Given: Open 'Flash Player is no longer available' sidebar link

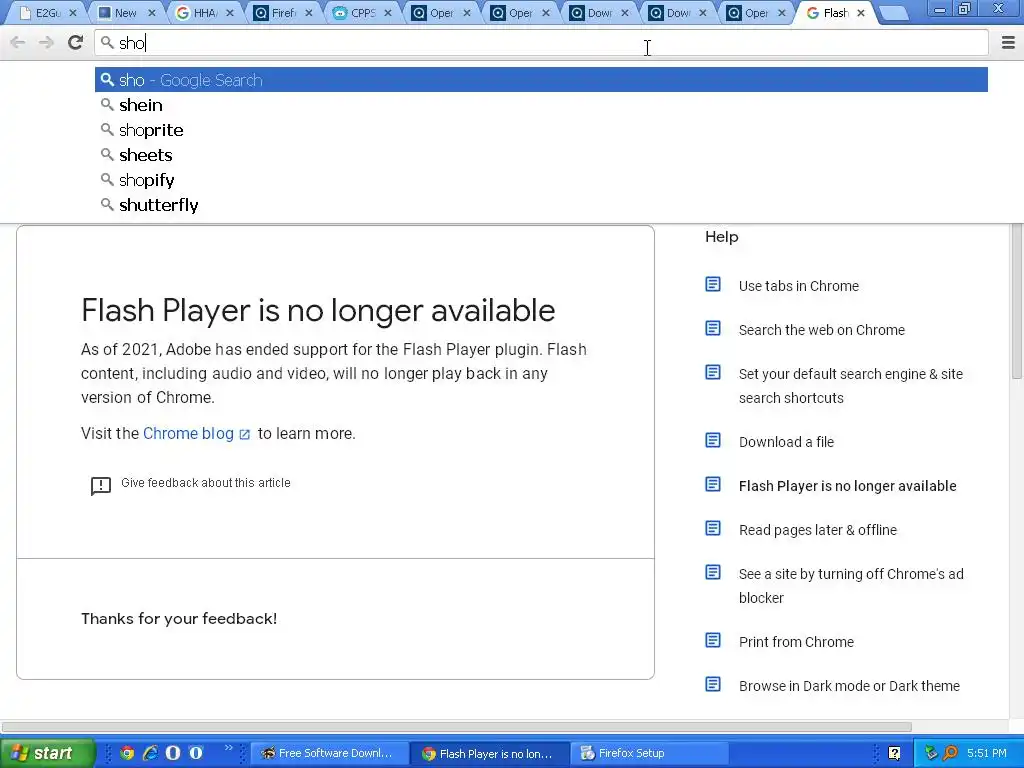Looking at the screenshot, I should pyautogui.click(x=848, y=486).
